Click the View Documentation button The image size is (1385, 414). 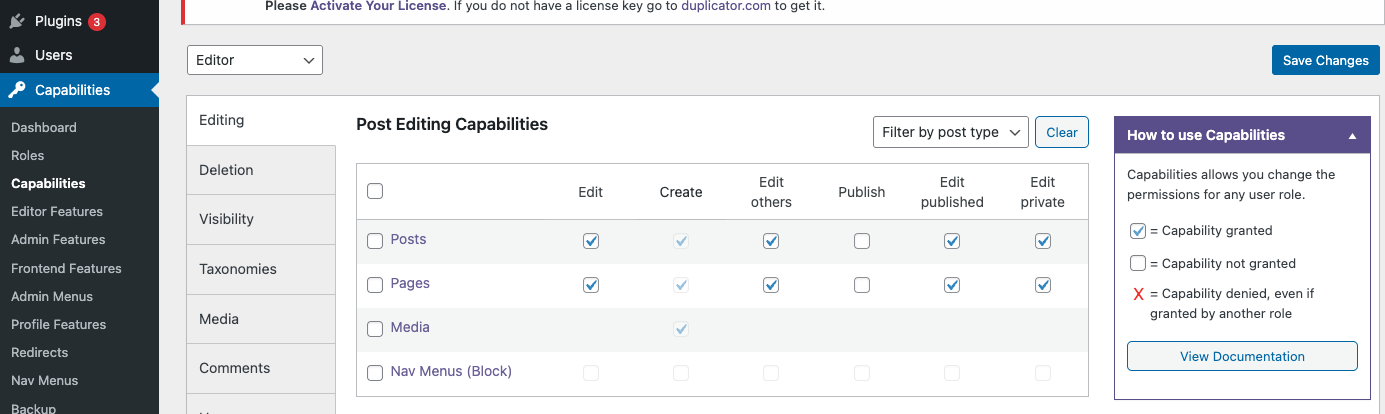coord(1242,356)
